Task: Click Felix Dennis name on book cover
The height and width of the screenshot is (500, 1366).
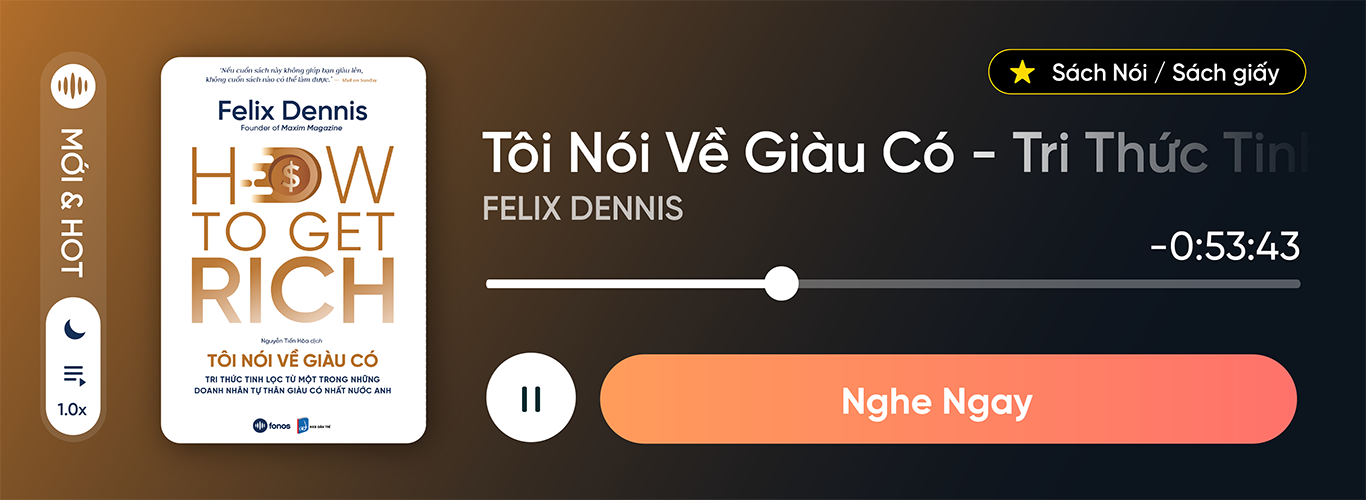Action: pos(292,111)
